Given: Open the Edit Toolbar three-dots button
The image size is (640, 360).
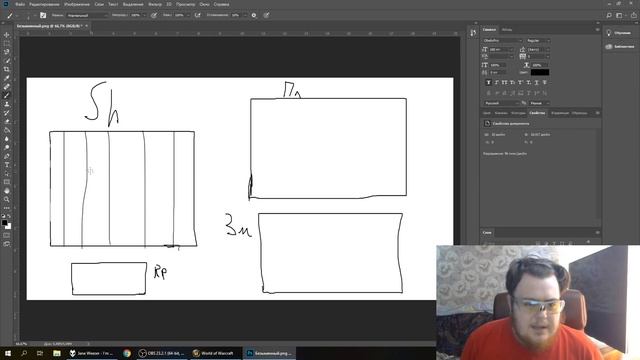Looking at the screenshot, I should [x=7, y=208].
